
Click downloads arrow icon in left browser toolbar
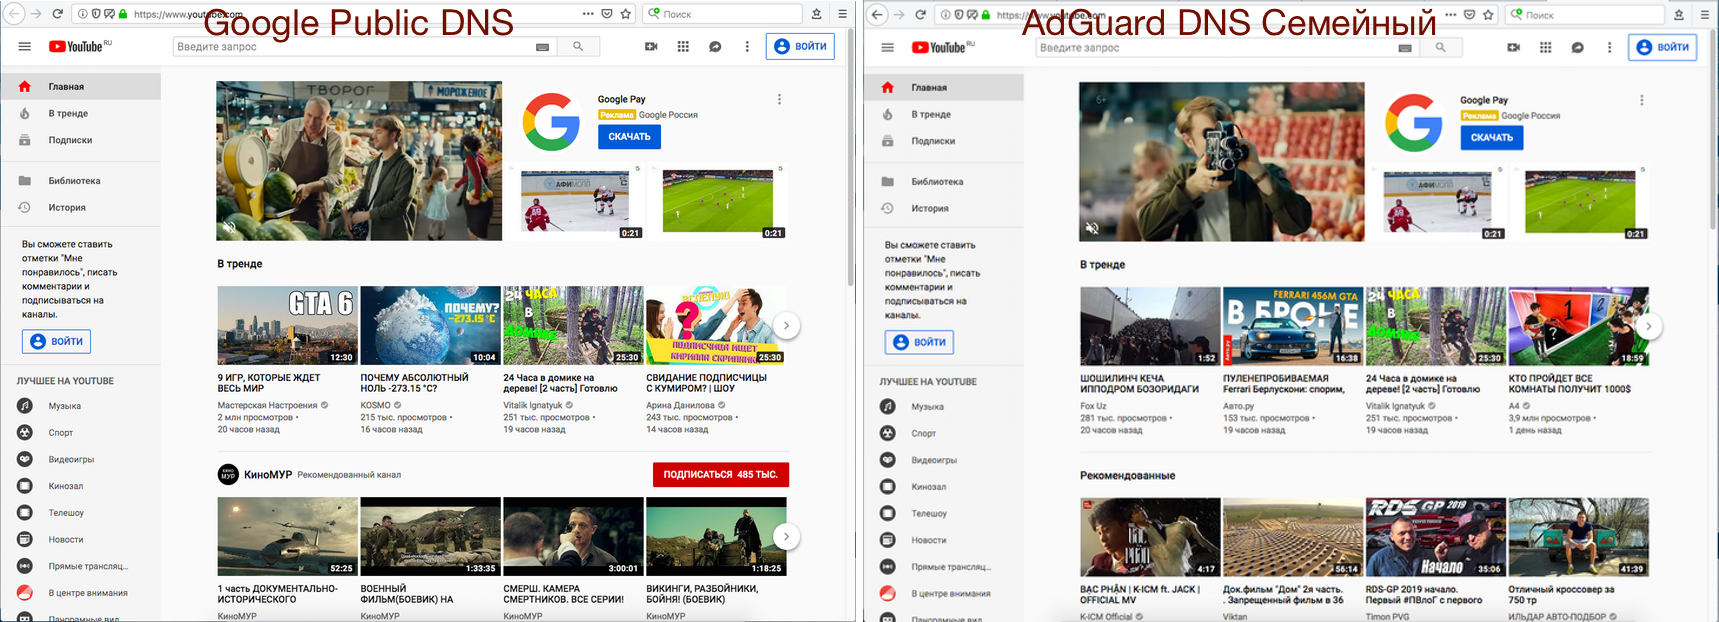(816, 14)
